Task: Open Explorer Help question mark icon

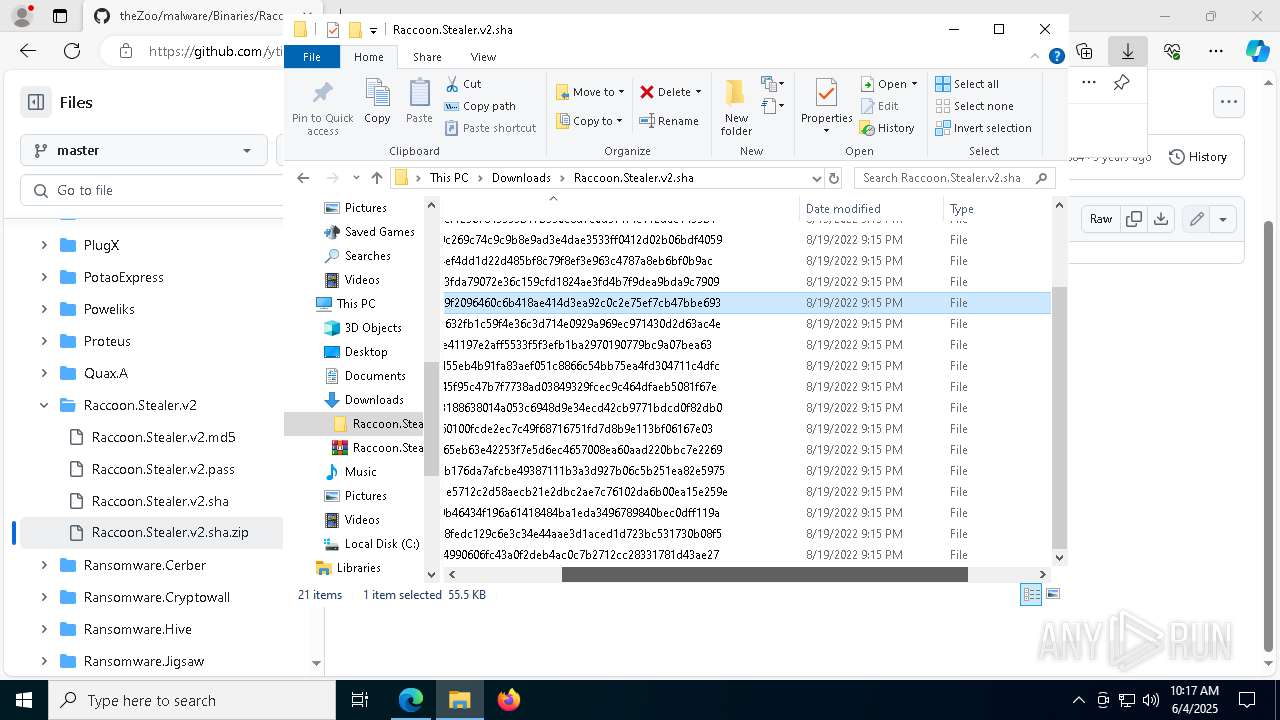Action: click(x=1056, y=57)
